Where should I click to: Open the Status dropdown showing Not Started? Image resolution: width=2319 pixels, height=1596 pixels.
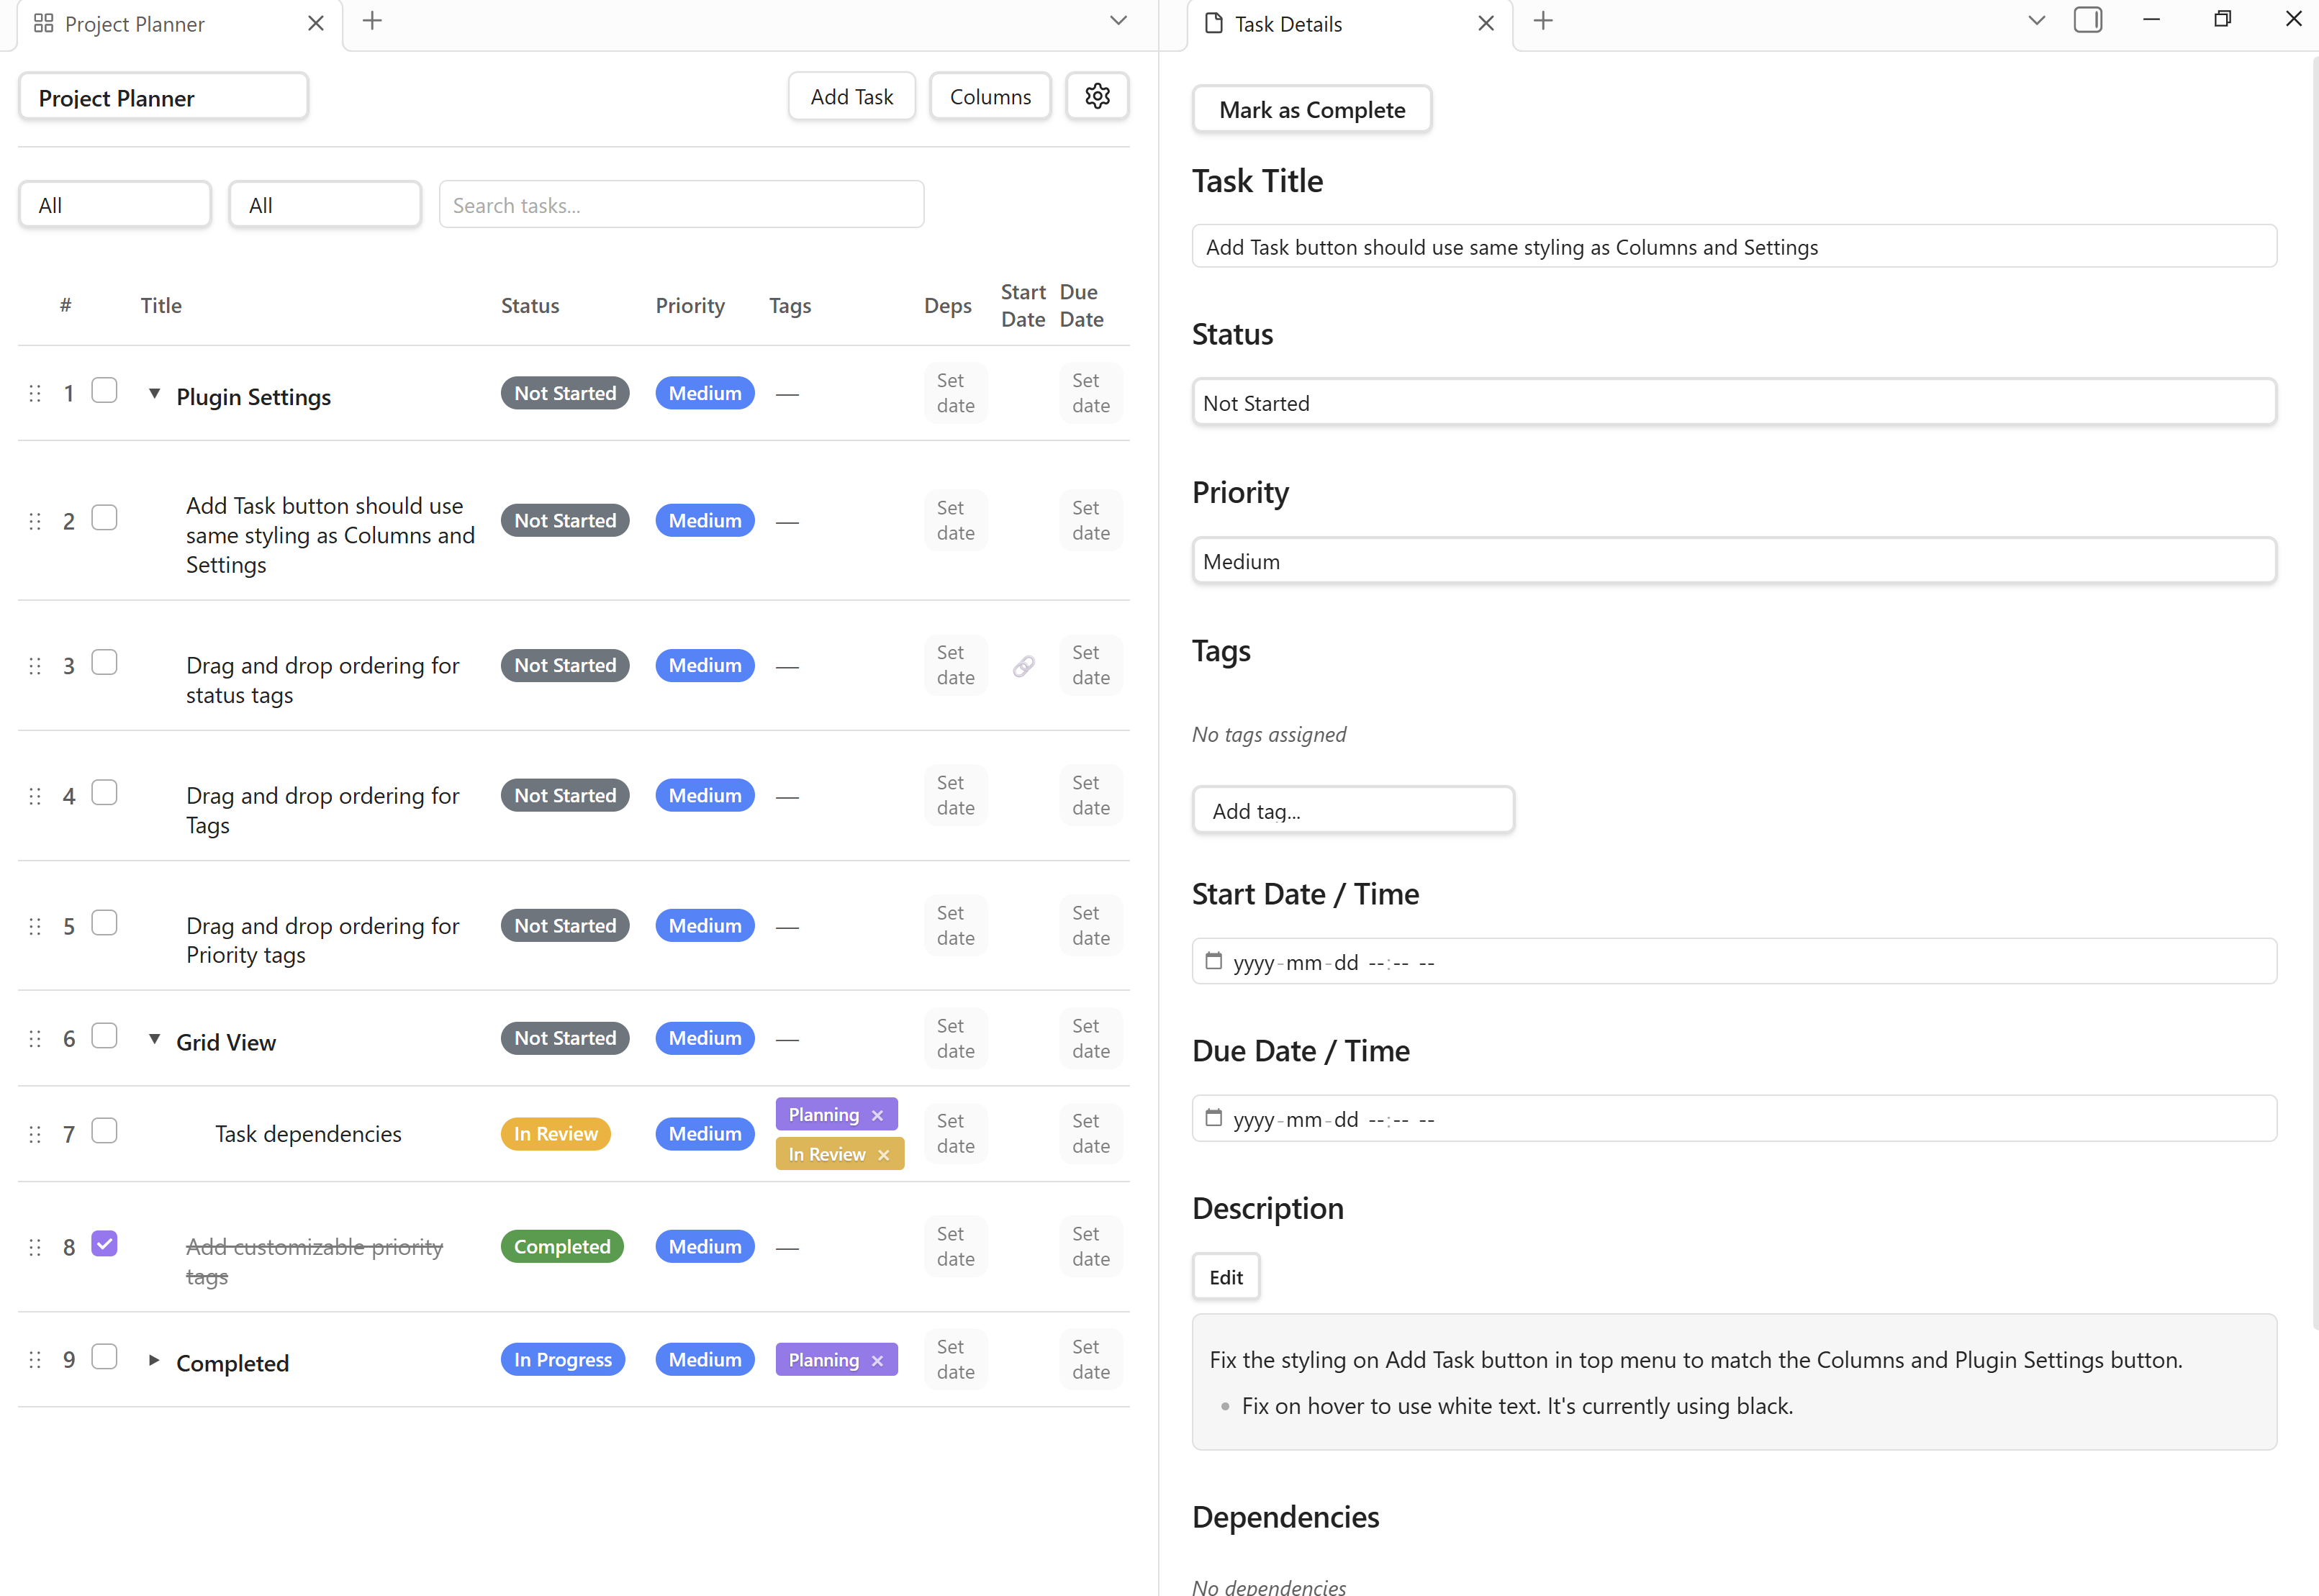pyautogui.click(x=1733, y=403)
